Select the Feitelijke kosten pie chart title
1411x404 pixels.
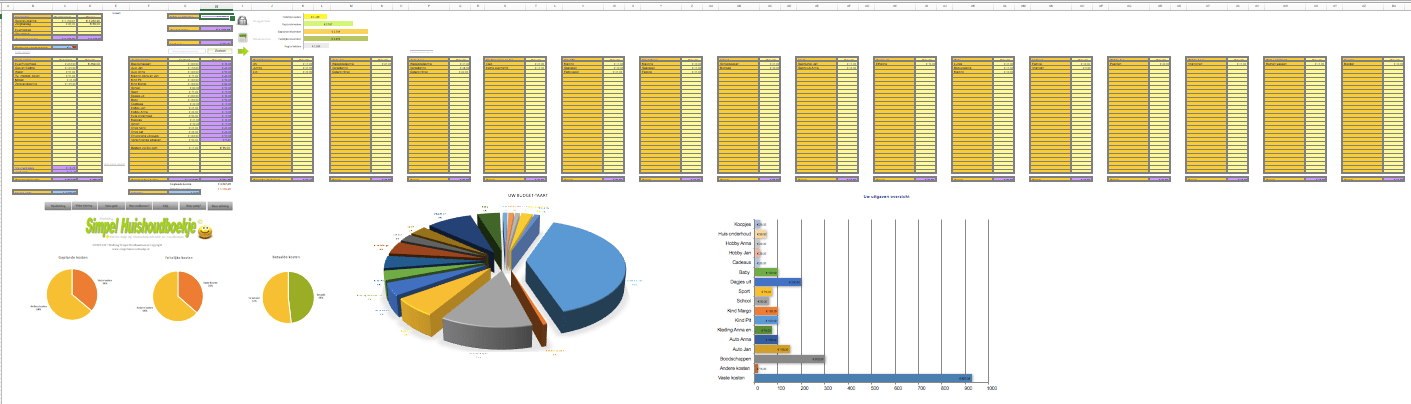[177, 258]
